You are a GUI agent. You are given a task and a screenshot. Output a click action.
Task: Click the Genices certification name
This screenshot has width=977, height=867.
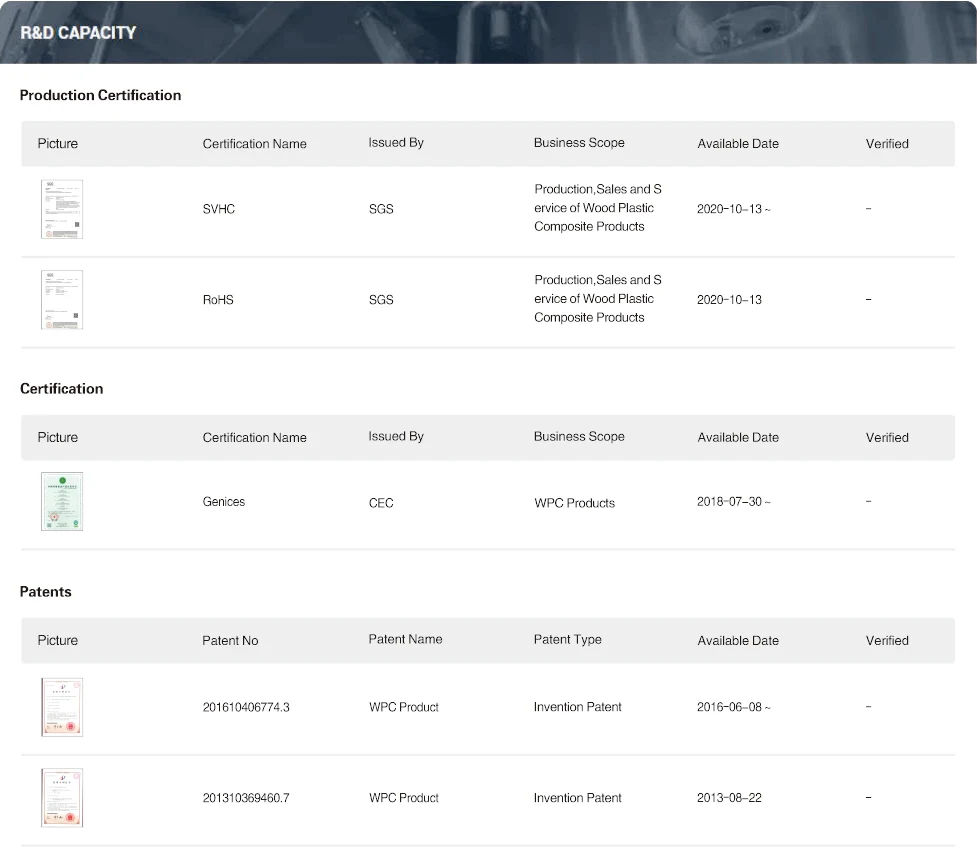click(224, 502)
